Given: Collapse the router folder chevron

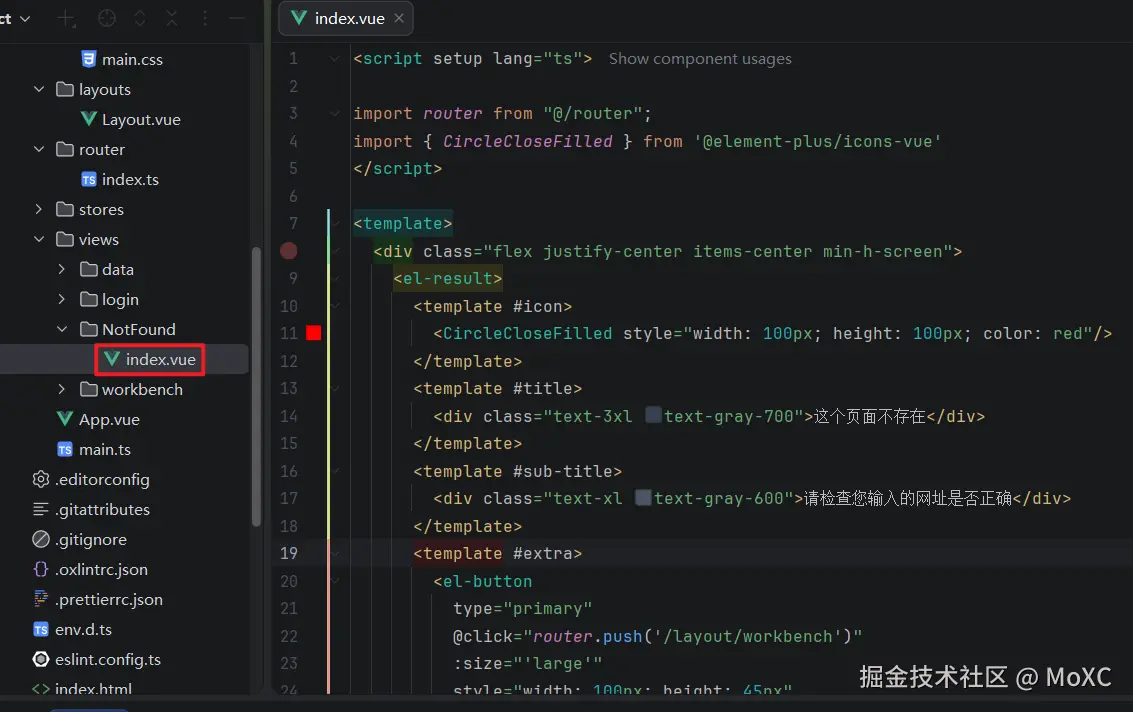Looking at the screenshot, I should click(x=39, y=149).
